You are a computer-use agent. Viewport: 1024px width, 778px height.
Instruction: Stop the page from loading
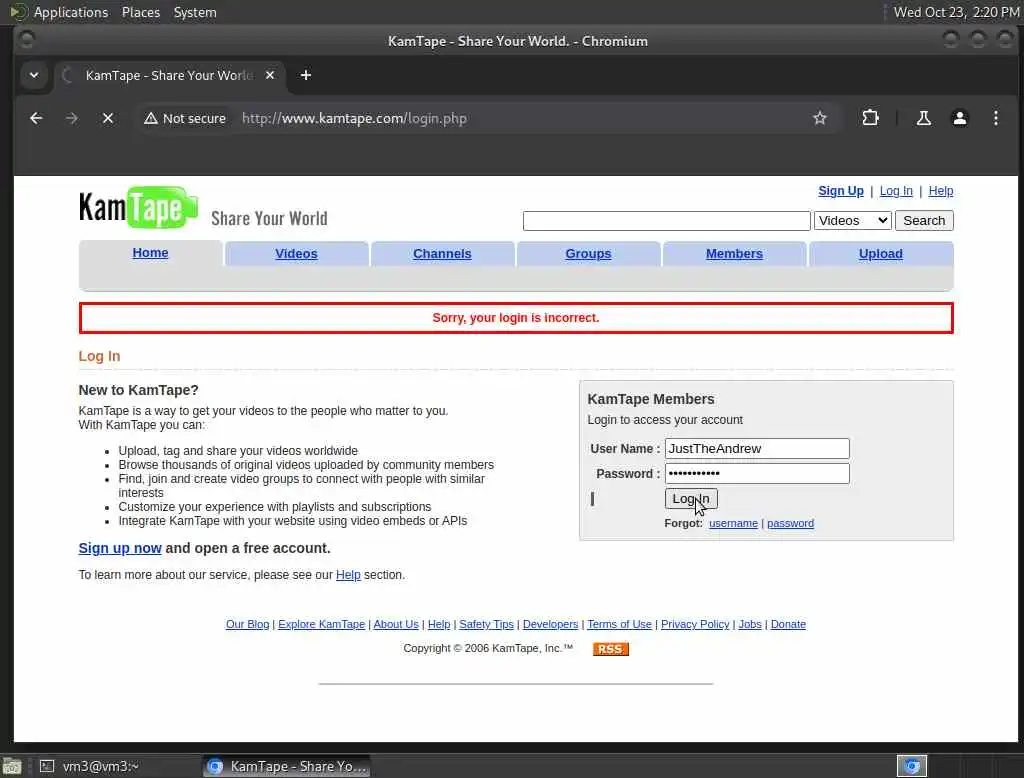(108, 118)
